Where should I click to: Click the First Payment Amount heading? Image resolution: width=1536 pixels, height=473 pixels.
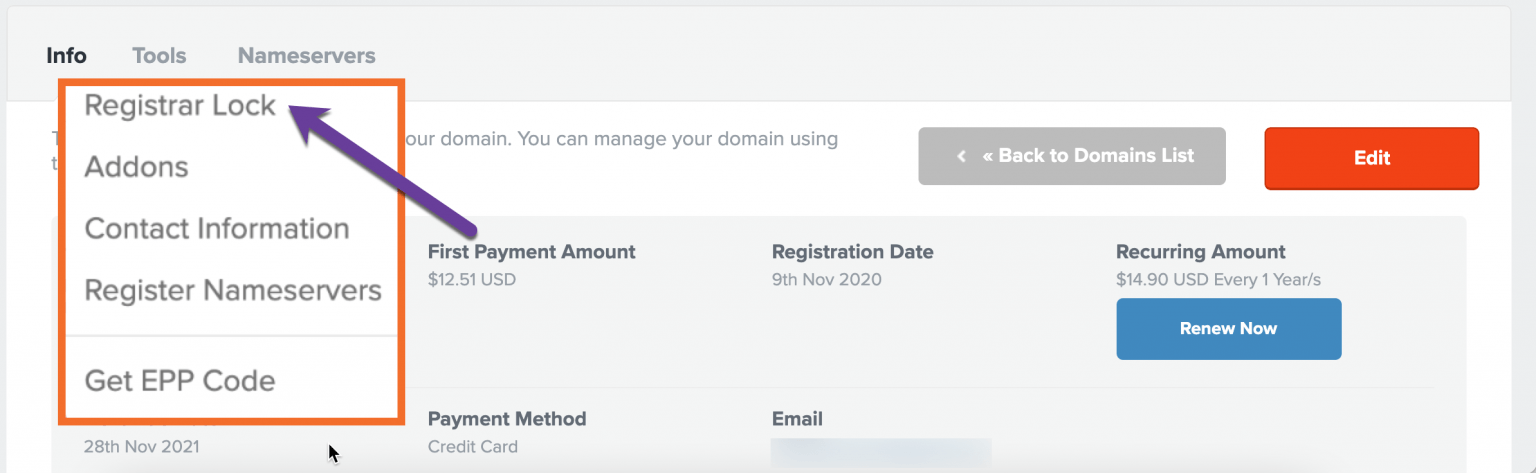(x=531, y=252)
